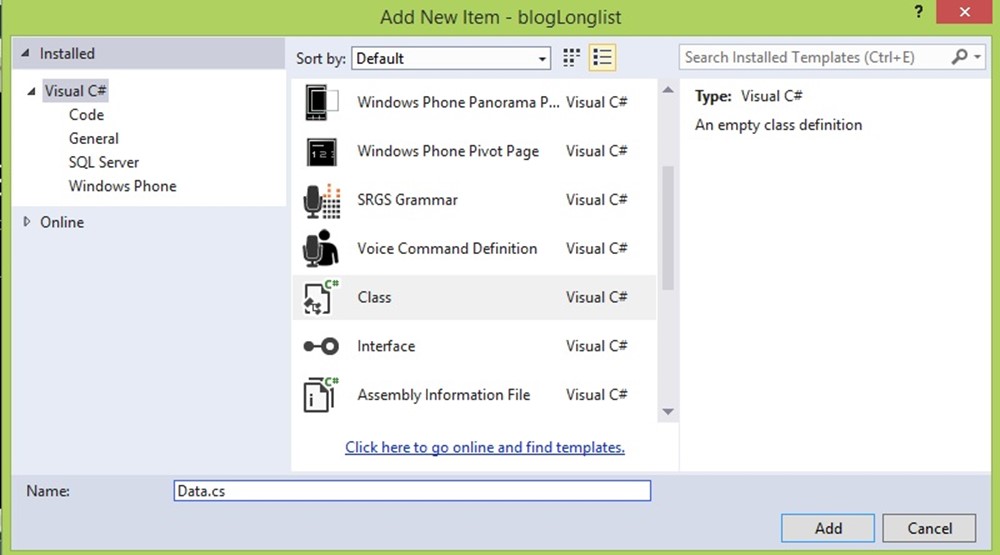Select the General category
Image resolution: width=1000 pixels, height=555 pixels.
coord(93,138)
